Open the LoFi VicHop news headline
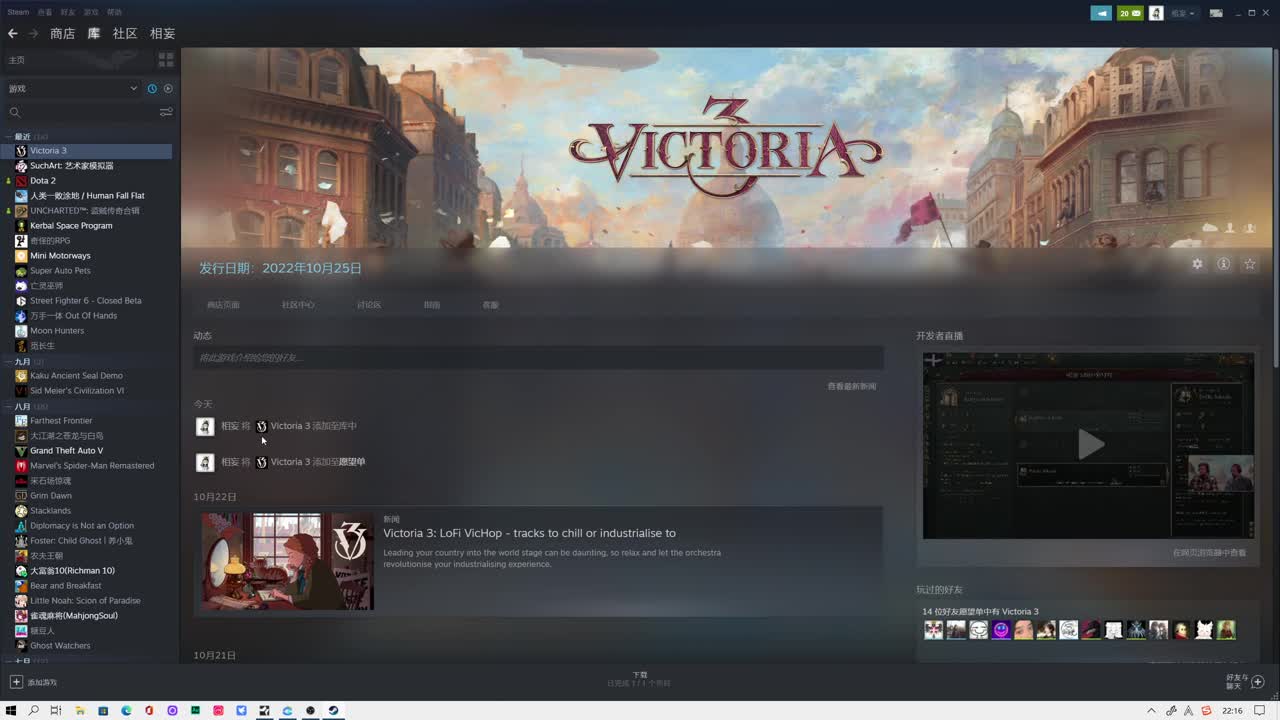Screen dimensions: 1280x720 pyautogui.click(x=529, y=533)
